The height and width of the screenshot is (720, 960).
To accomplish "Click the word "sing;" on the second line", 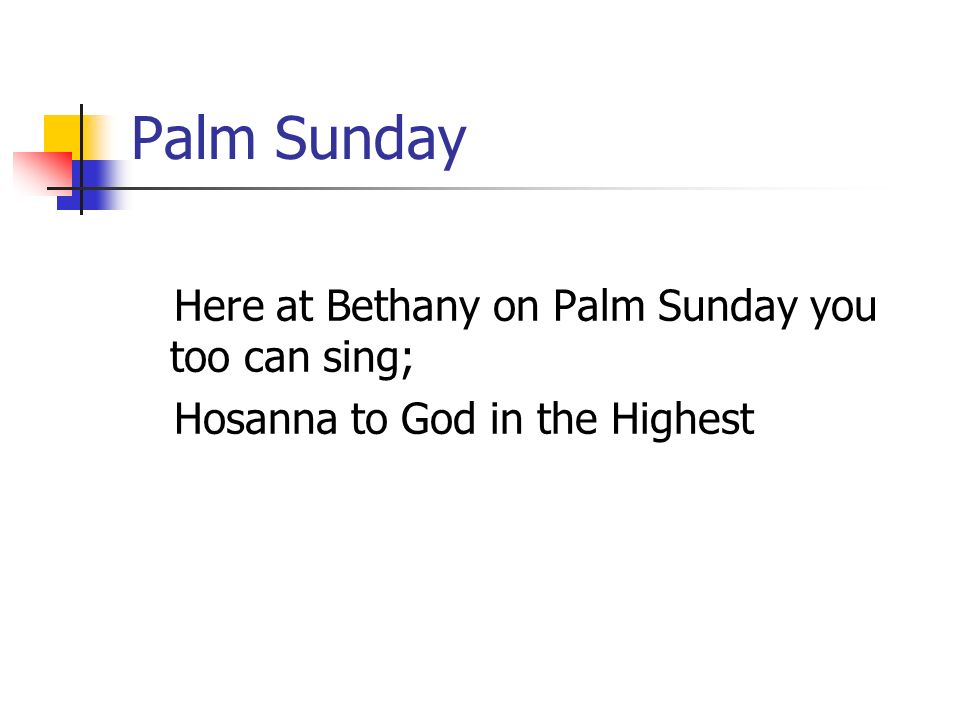I will 368,361.
